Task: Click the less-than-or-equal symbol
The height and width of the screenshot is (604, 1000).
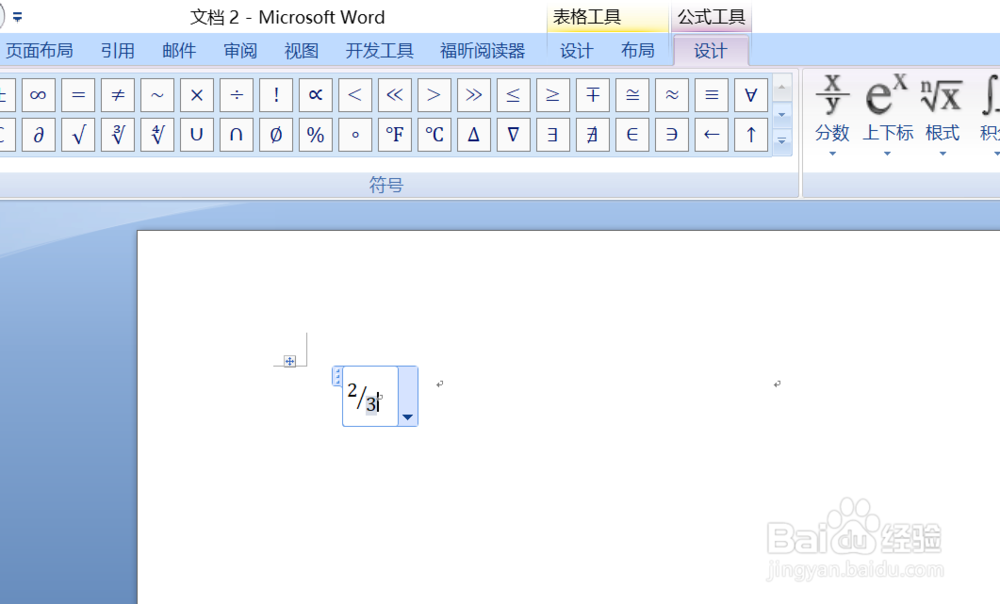Action: (513, 95)
